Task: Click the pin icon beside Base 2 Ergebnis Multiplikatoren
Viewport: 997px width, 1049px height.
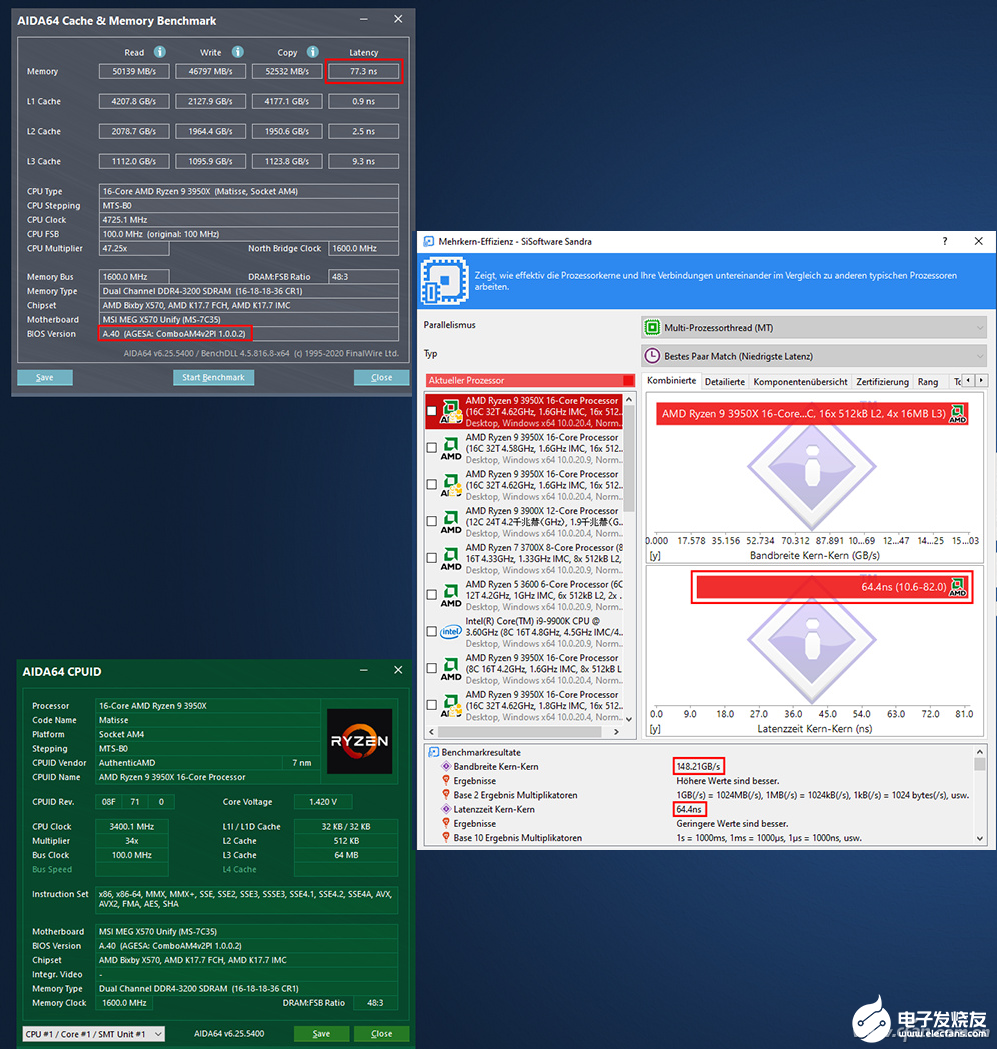Action: 446,795
